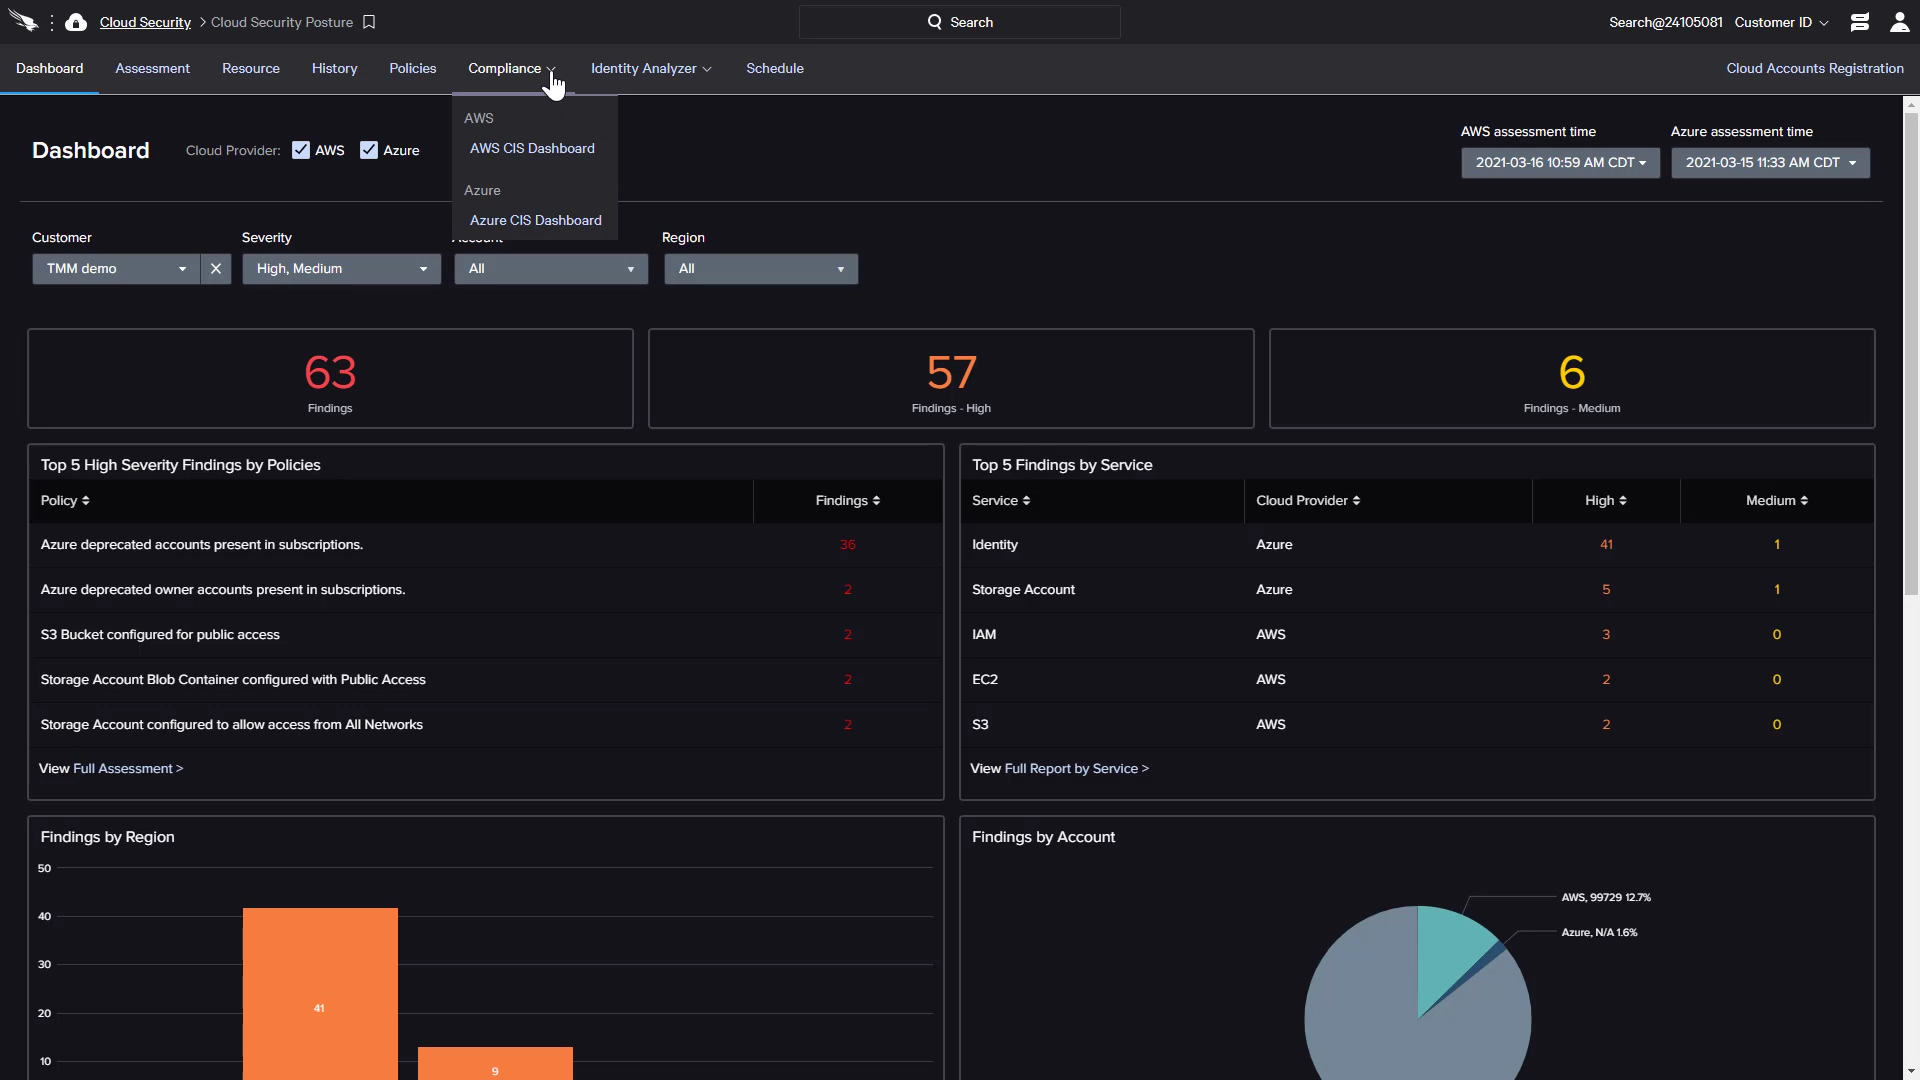Open the Customer TMM demo dropdown
Image resolution: width=1920 pixels, height=1080 pixels.
click(116, 269)
